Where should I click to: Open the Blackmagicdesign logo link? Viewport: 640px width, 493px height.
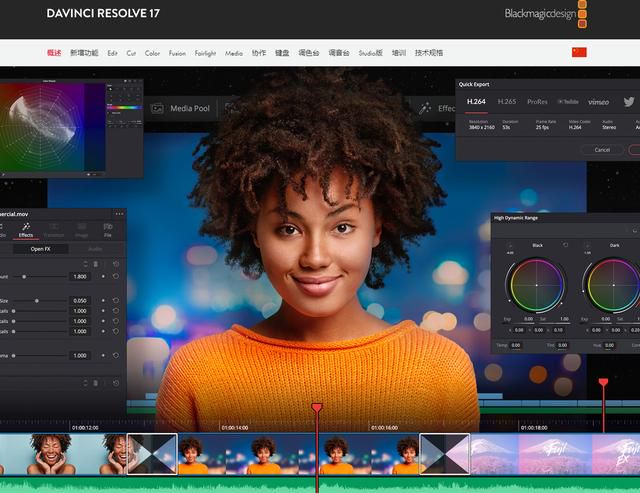coord(546,14)
